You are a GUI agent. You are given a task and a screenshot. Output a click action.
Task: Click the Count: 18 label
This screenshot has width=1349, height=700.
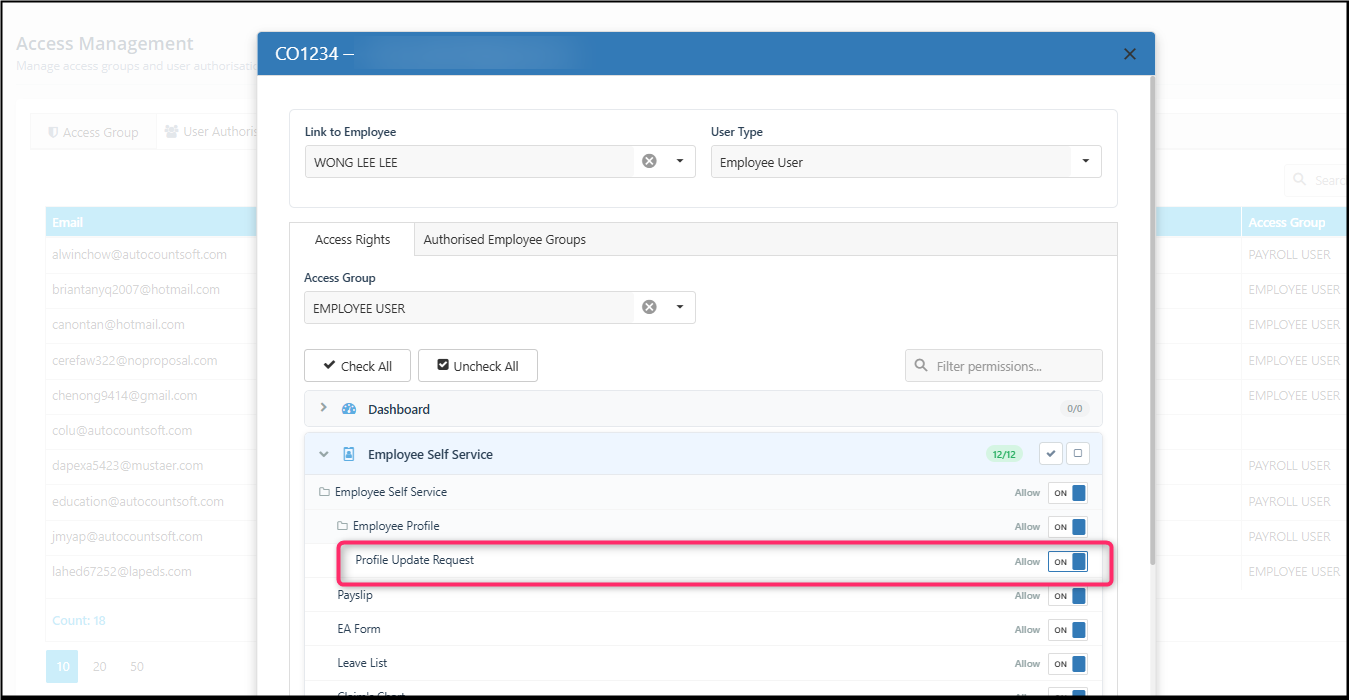pyautogui.click(x=79, y=621)
